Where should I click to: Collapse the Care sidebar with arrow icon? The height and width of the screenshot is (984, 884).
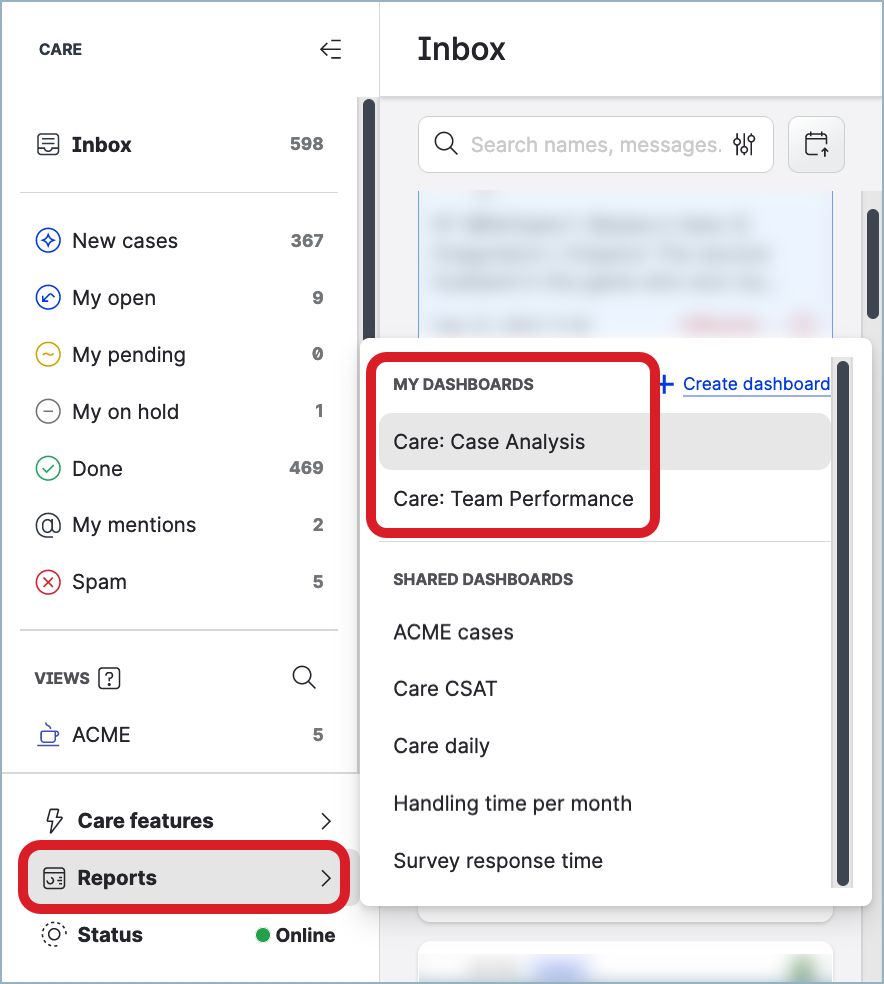[x=330, y=49]
